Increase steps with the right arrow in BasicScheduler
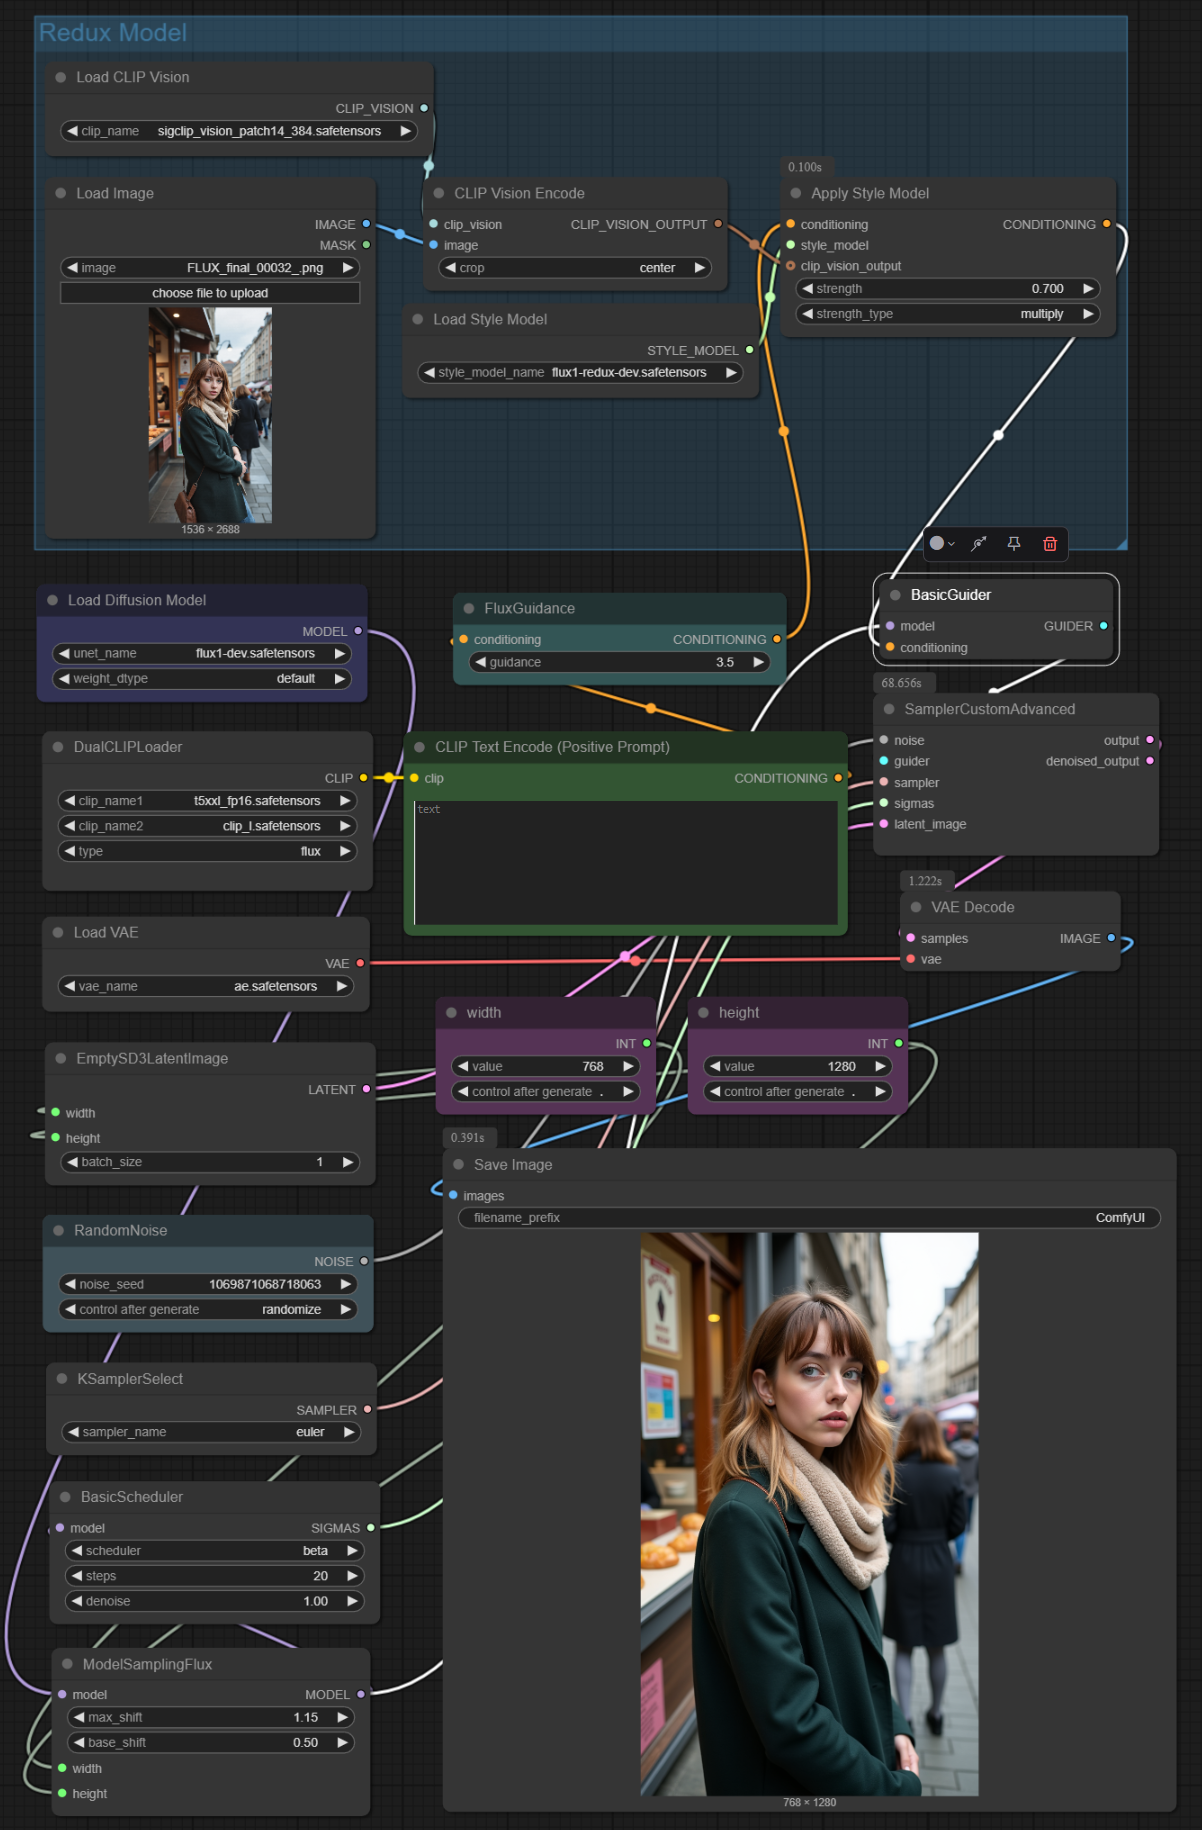Viewport: 1202px width, 1830px height. pyautogui.click(x=352, y=1576)
